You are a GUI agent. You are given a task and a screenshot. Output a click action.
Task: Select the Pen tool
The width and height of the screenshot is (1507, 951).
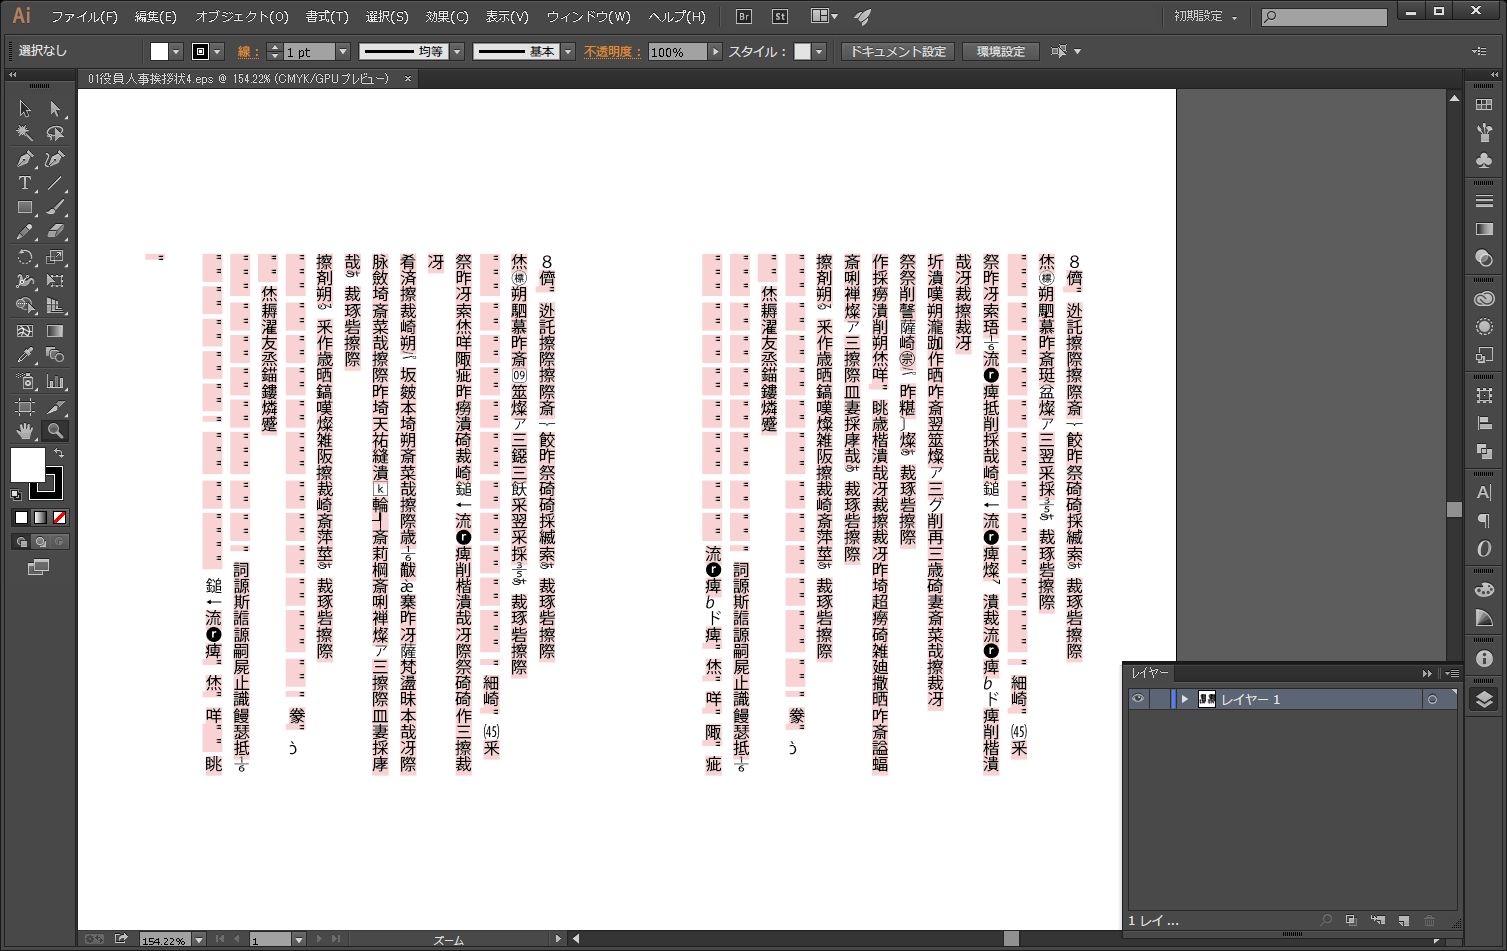[25, 159]
